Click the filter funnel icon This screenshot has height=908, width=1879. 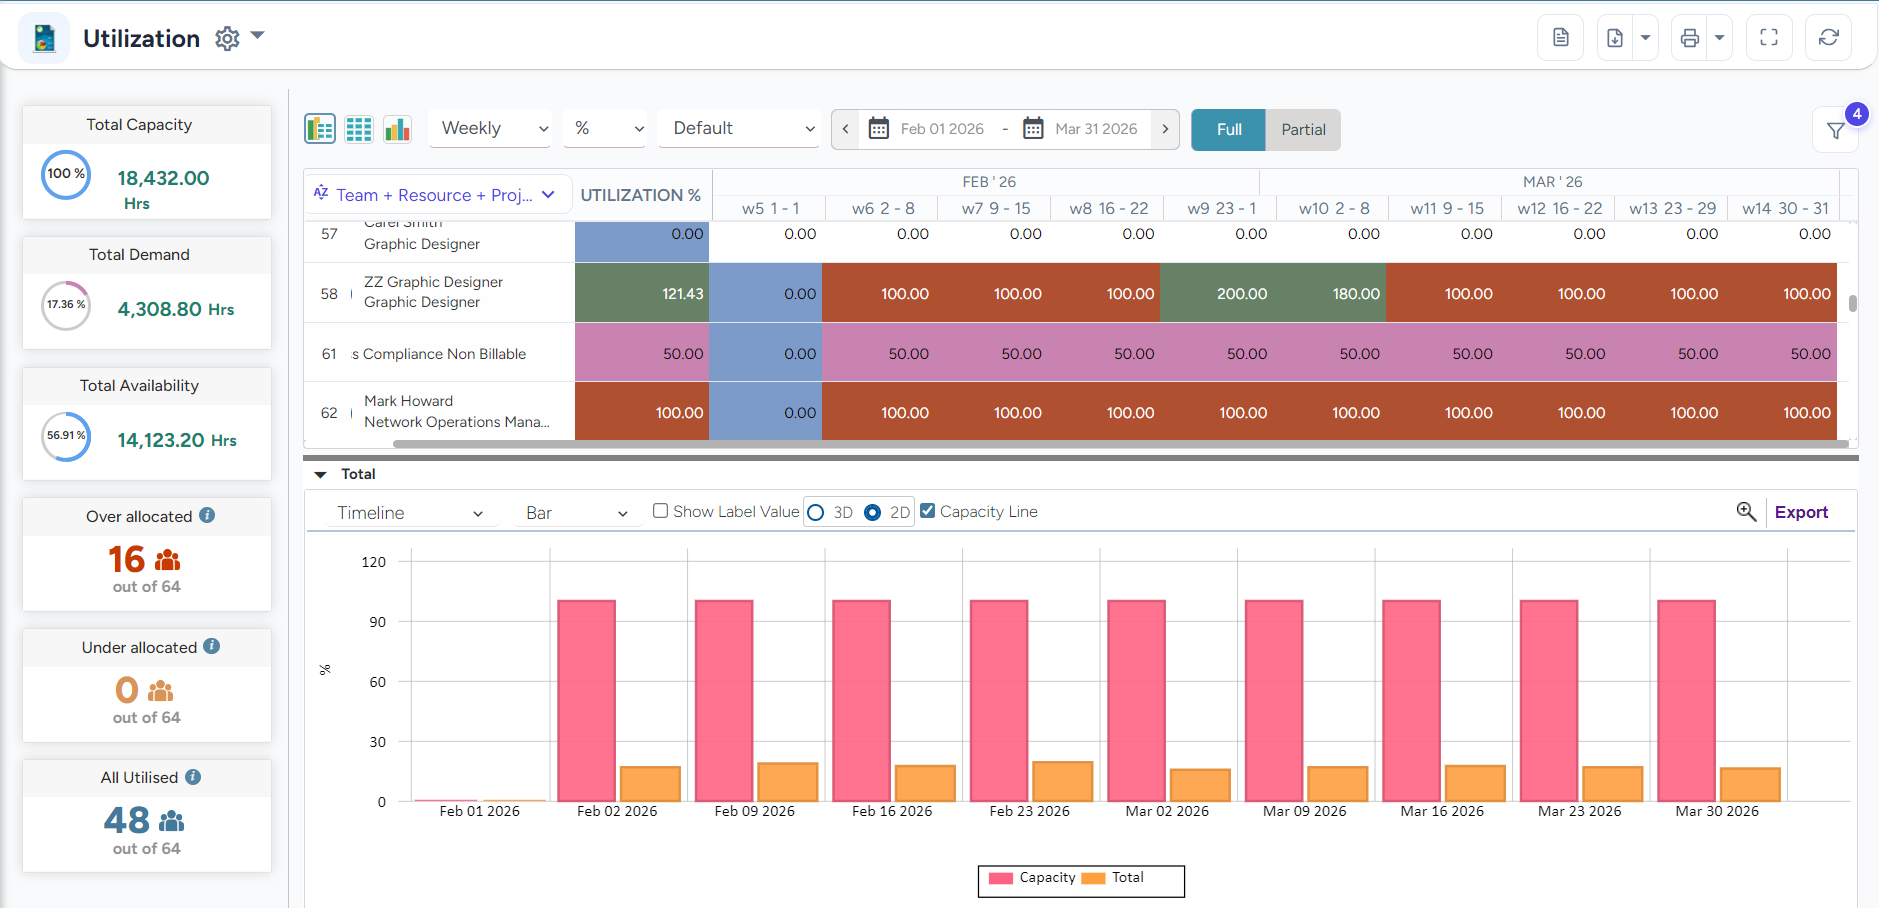1835,131
